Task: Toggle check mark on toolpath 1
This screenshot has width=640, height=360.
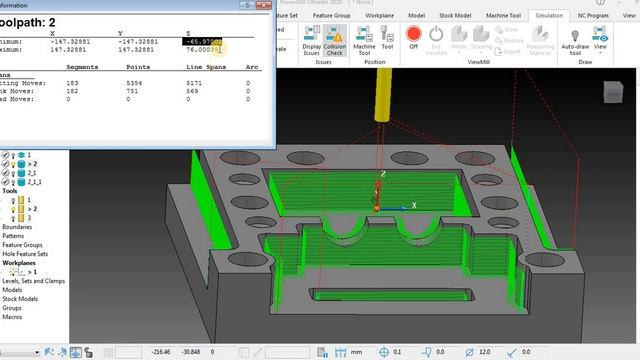Action: [5, 155]
